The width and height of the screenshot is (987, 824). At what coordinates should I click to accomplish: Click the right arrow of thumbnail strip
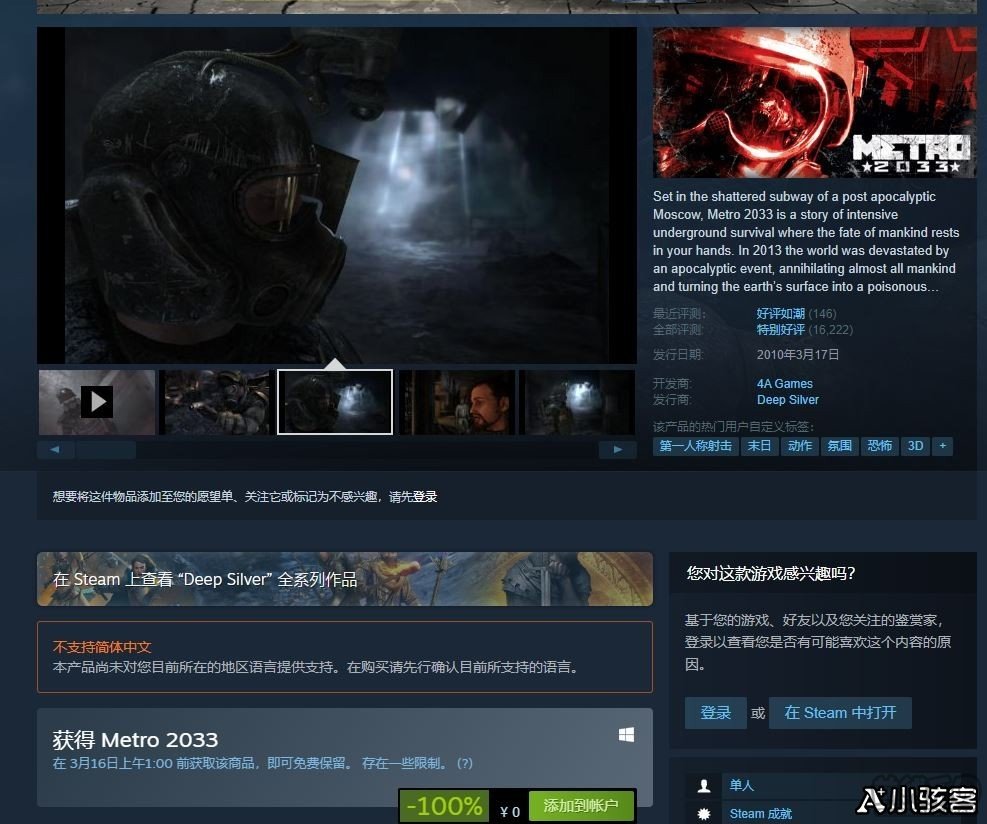618,449
